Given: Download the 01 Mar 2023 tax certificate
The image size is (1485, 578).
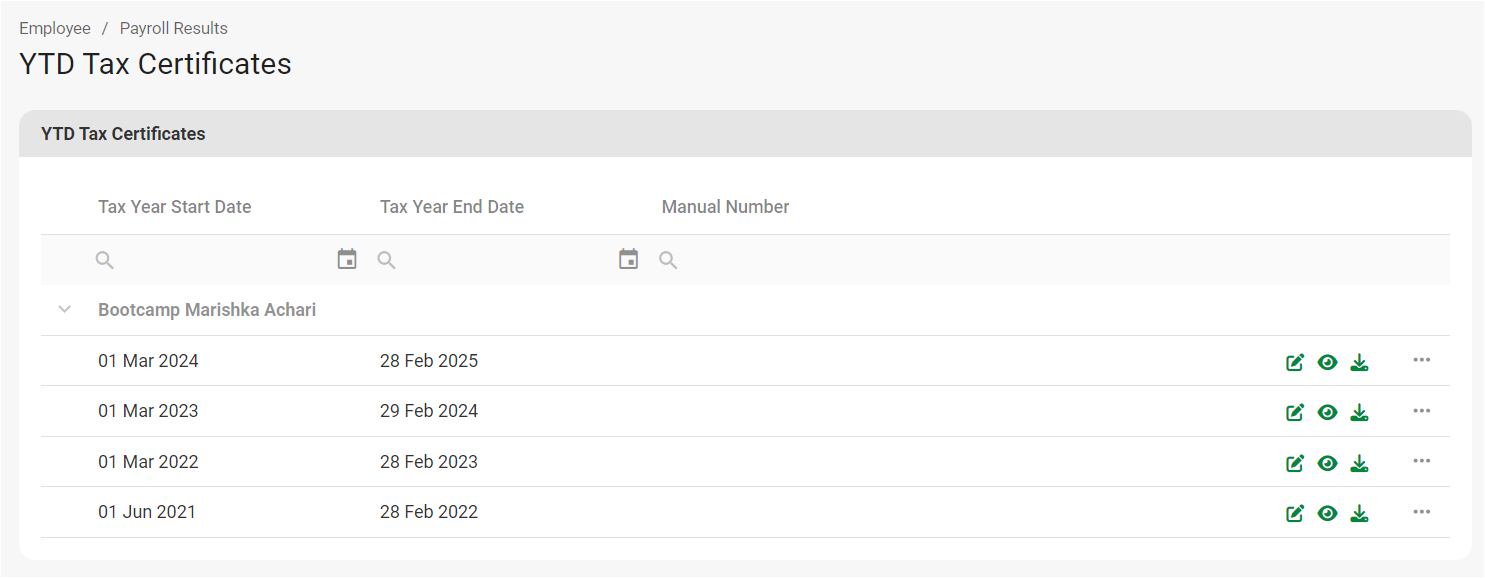Looking at the screenshot, I should 1359,412.
